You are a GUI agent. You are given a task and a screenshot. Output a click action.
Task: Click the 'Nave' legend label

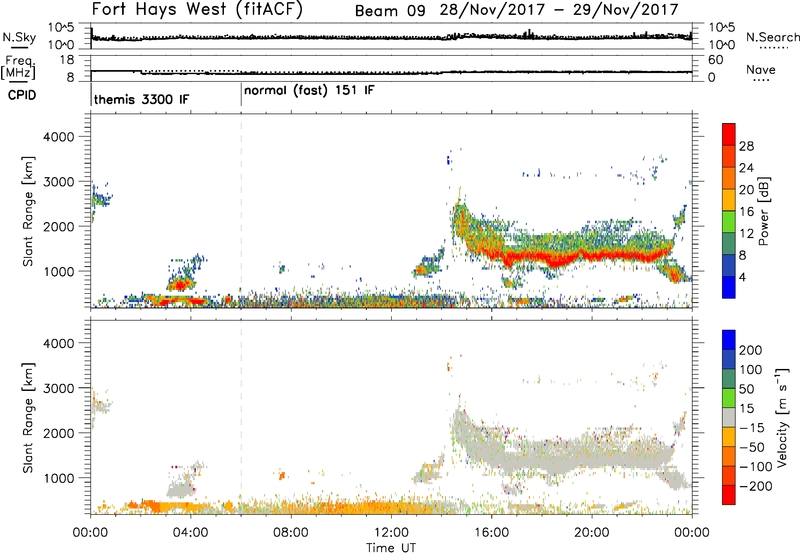click(761, 70)
